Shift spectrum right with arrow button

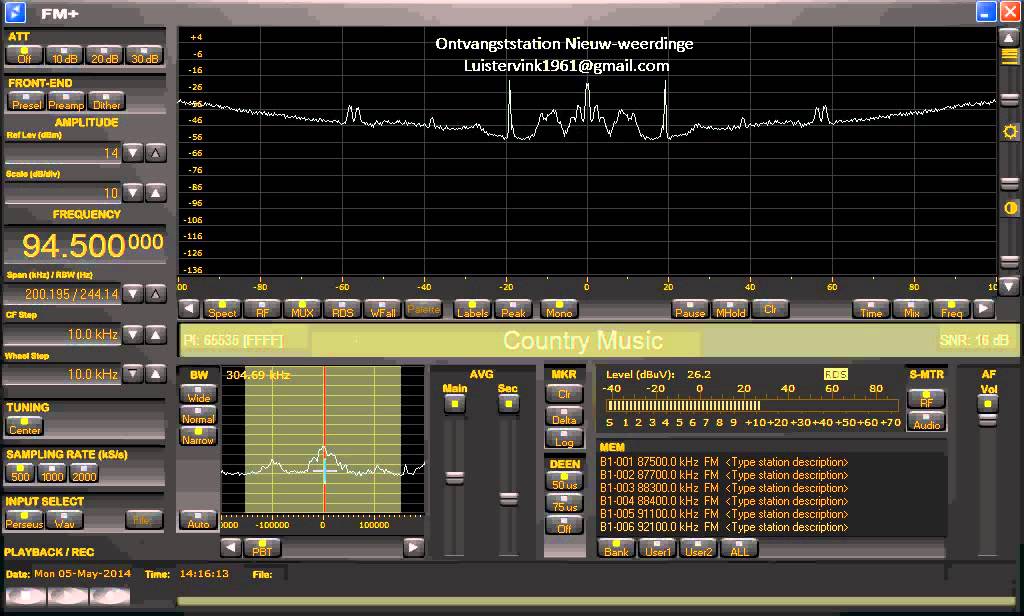click(984, 308)
